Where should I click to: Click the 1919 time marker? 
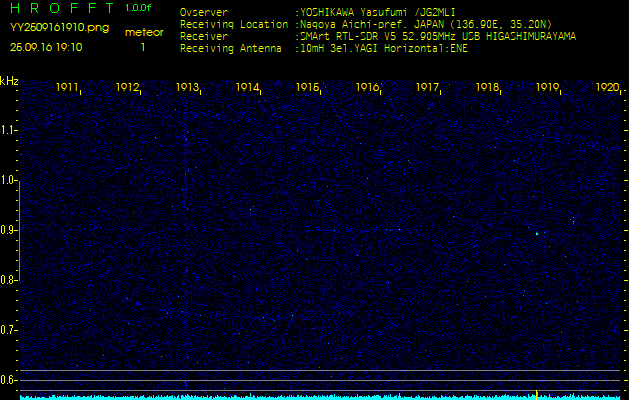pos(547,88)
